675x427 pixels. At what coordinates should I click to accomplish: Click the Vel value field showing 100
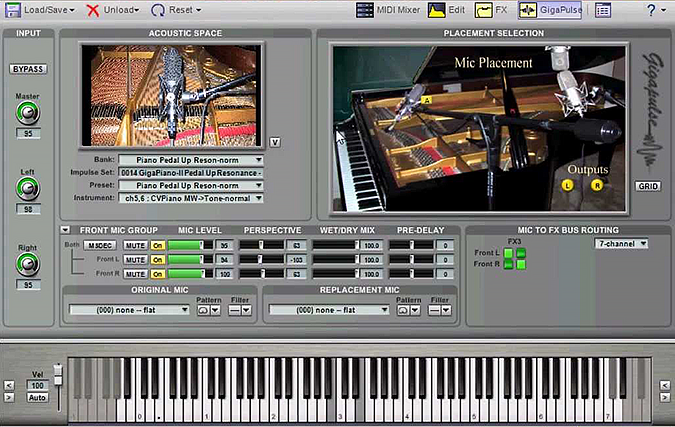[x=37, y=386]
